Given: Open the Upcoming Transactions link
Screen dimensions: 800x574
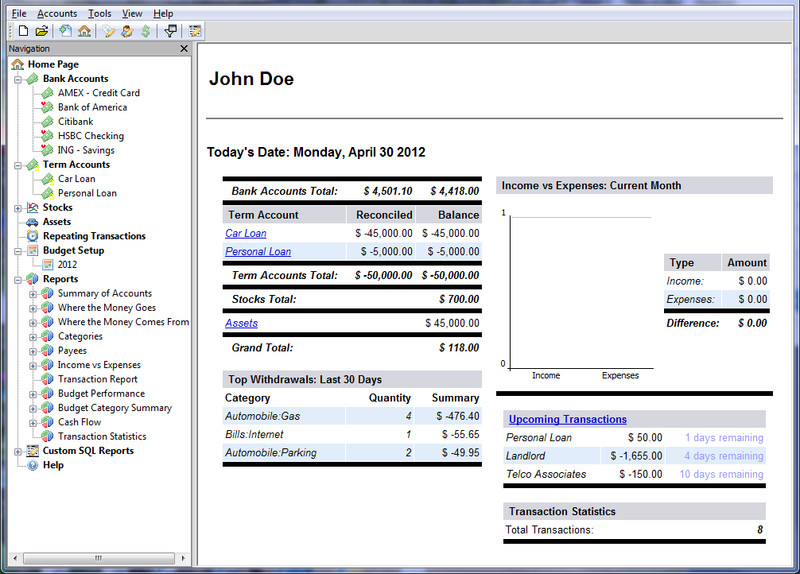Looking at the screenshot, I should coord(568,419).
